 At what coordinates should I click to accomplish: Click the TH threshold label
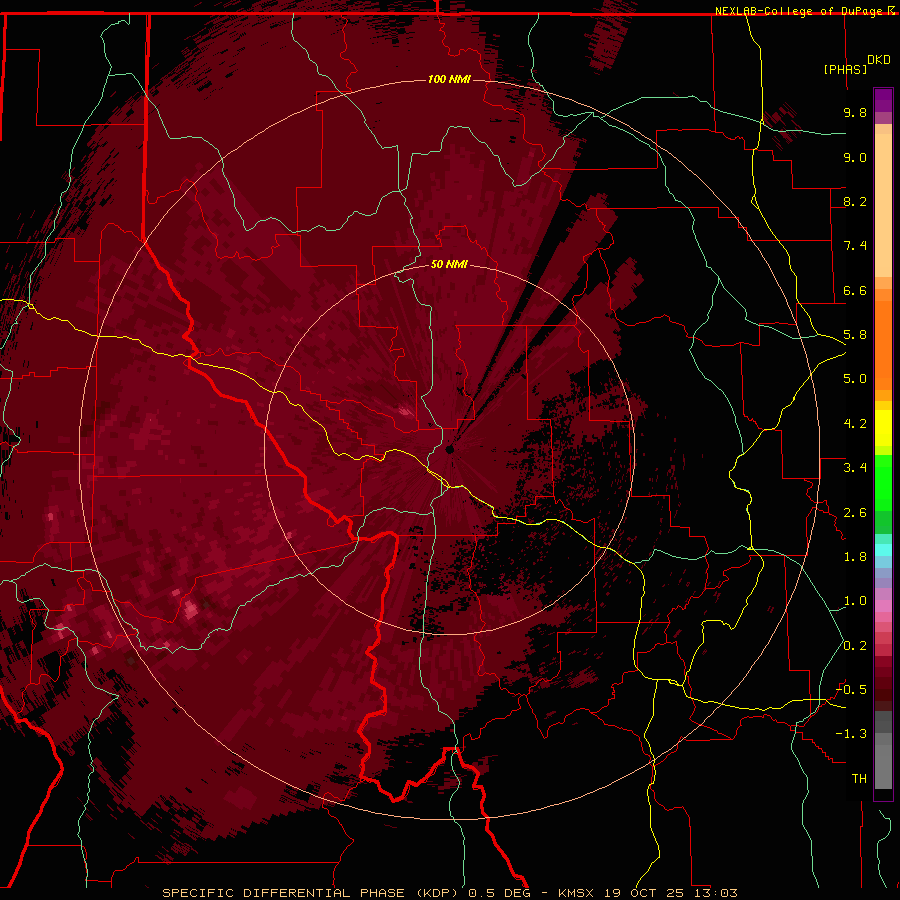click(859, 779)
